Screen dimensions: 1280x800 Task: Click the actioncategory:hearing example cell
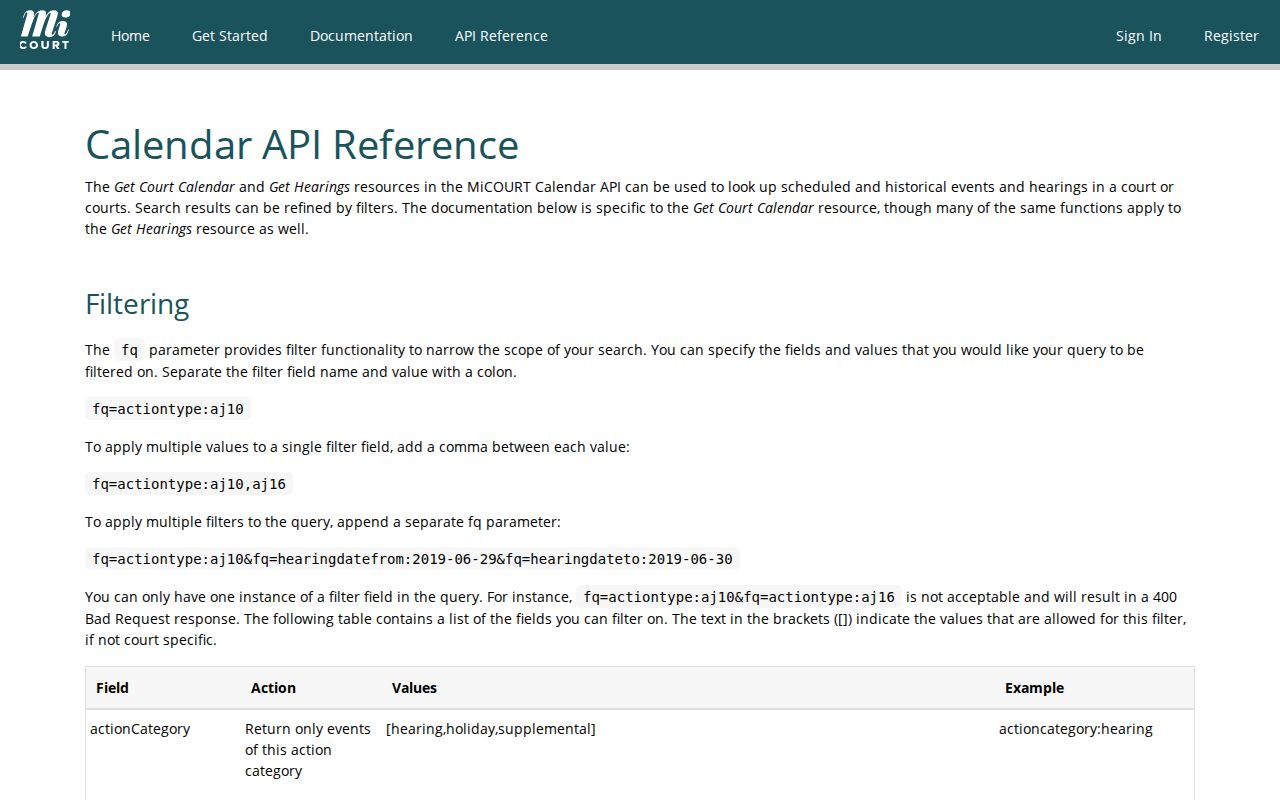point(1076,729)
